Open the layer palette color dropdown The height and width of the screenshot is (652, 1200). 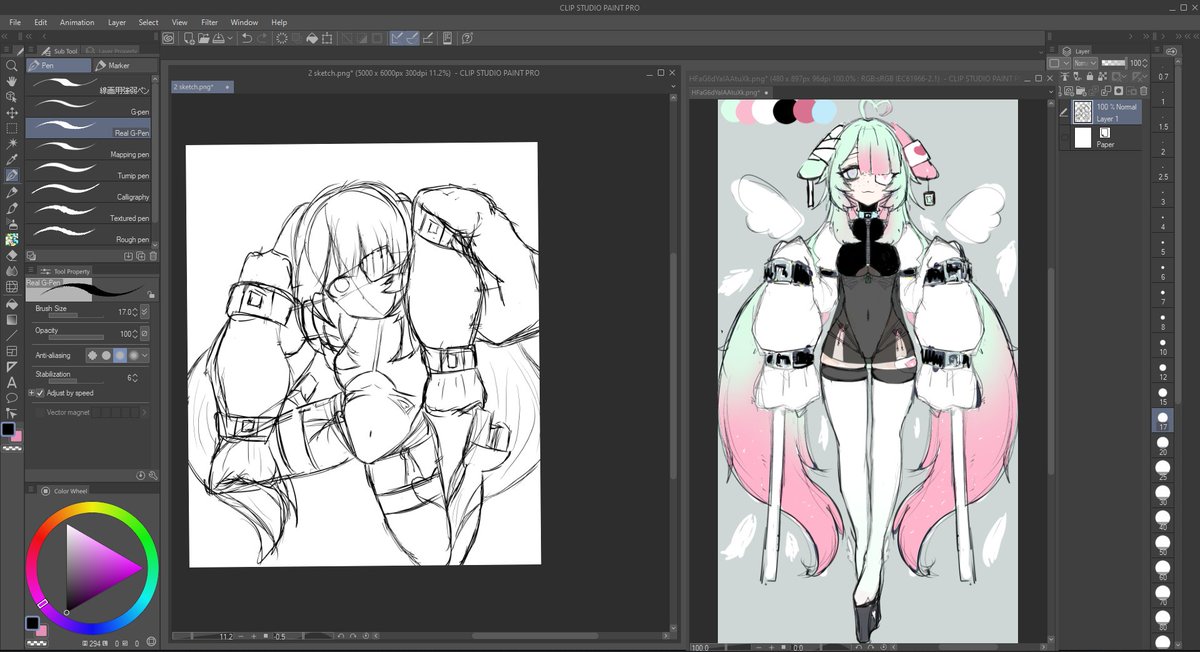point(1059,63)
